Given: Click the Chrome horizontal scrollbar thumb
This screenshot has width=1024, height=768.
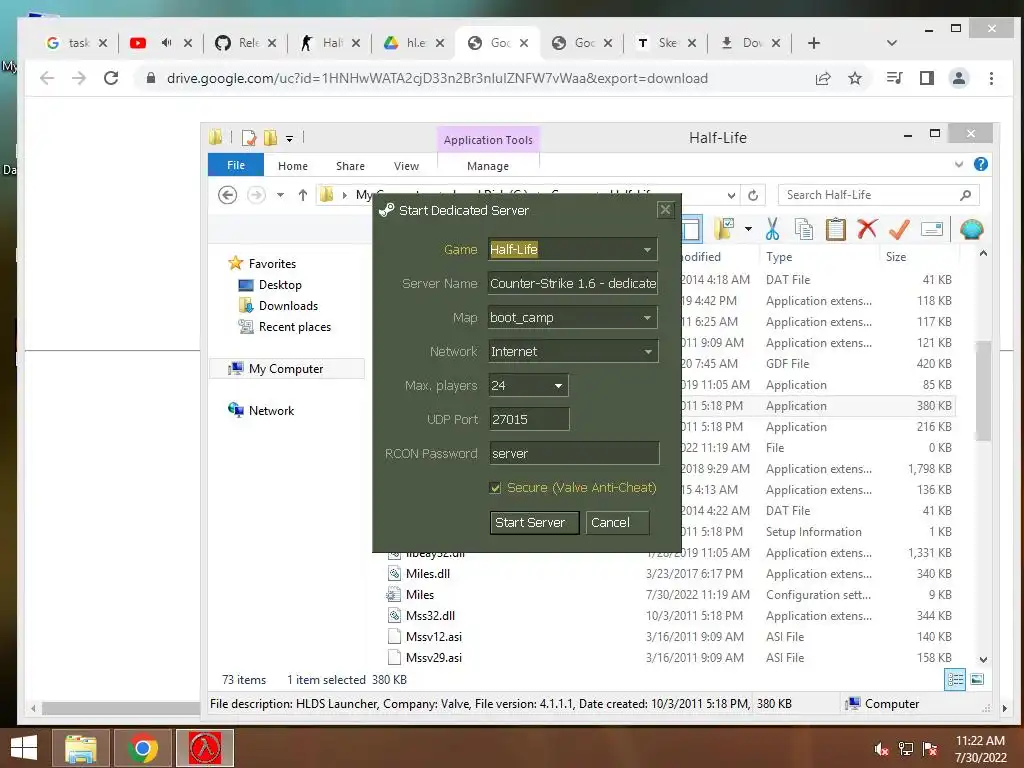Looking at the screenshot, I should [121, 708].
